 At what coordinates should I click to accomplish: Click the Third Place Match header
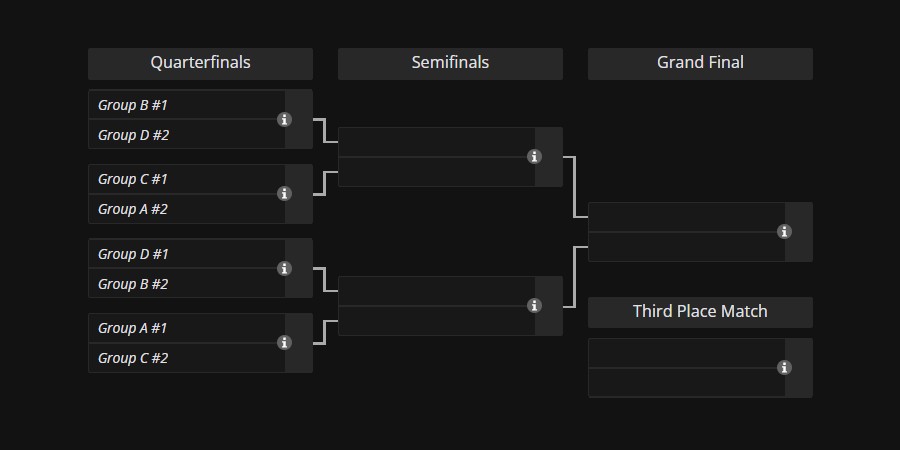pos(700,312)
